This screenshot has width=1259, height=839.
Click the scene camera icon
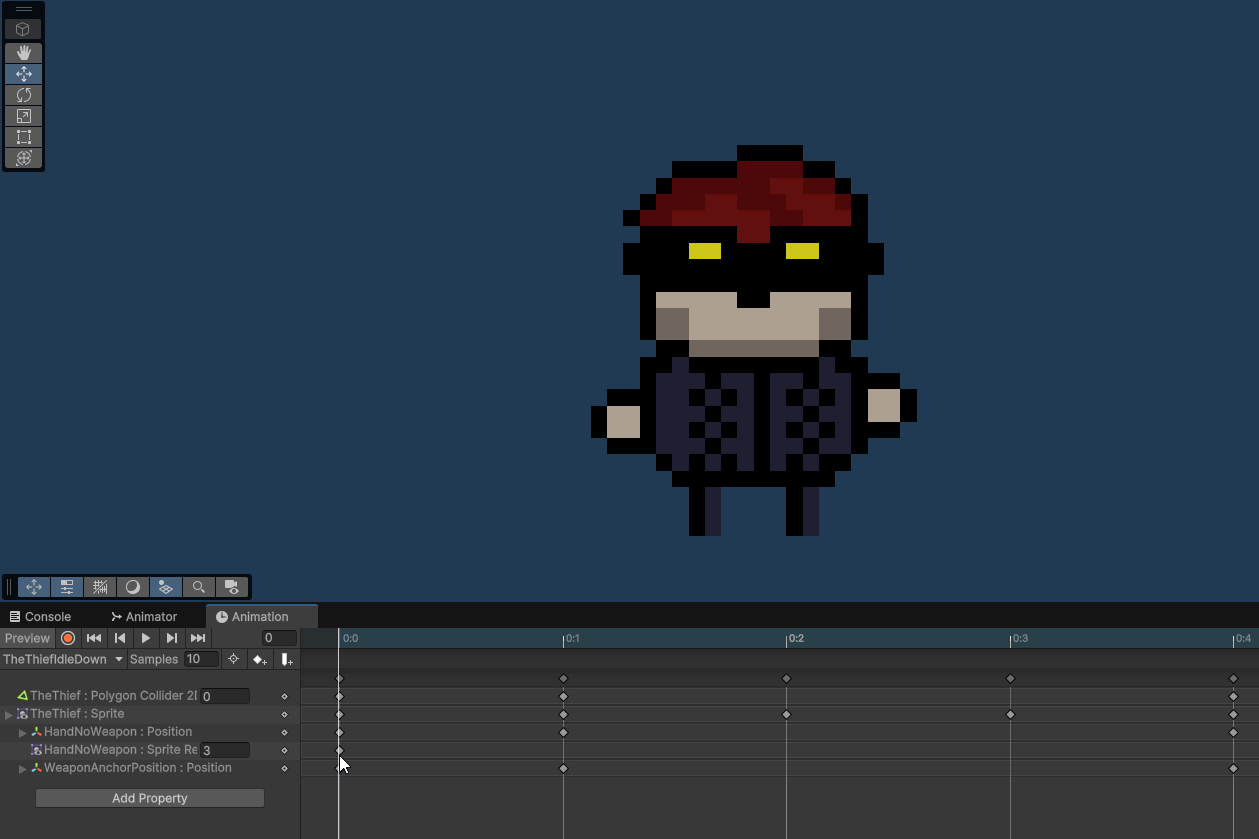coord(232,587)
